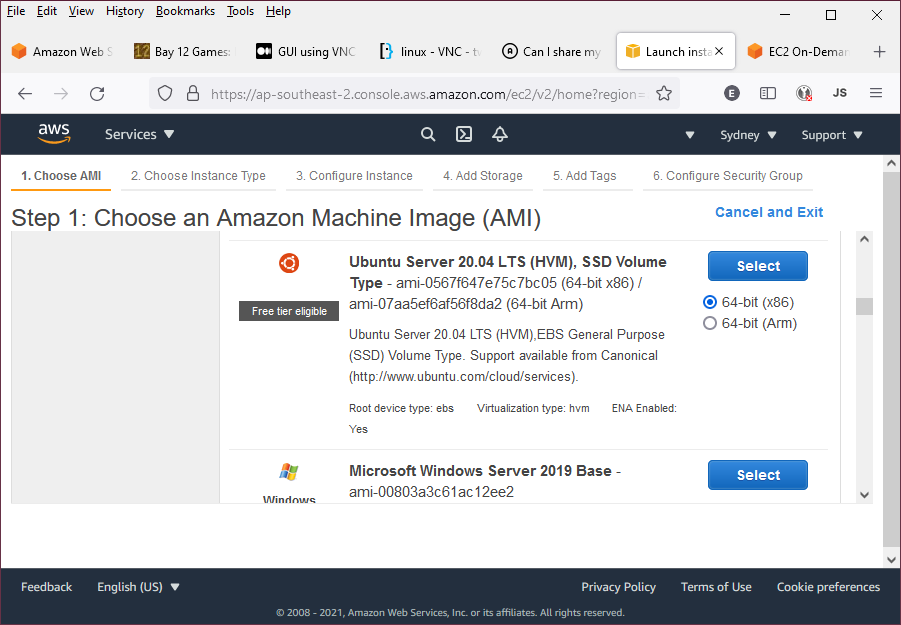The height and width of the screenshot is (625, 901).
Task: Expand the Support dropdown menu
Action: tap(831, 135)
